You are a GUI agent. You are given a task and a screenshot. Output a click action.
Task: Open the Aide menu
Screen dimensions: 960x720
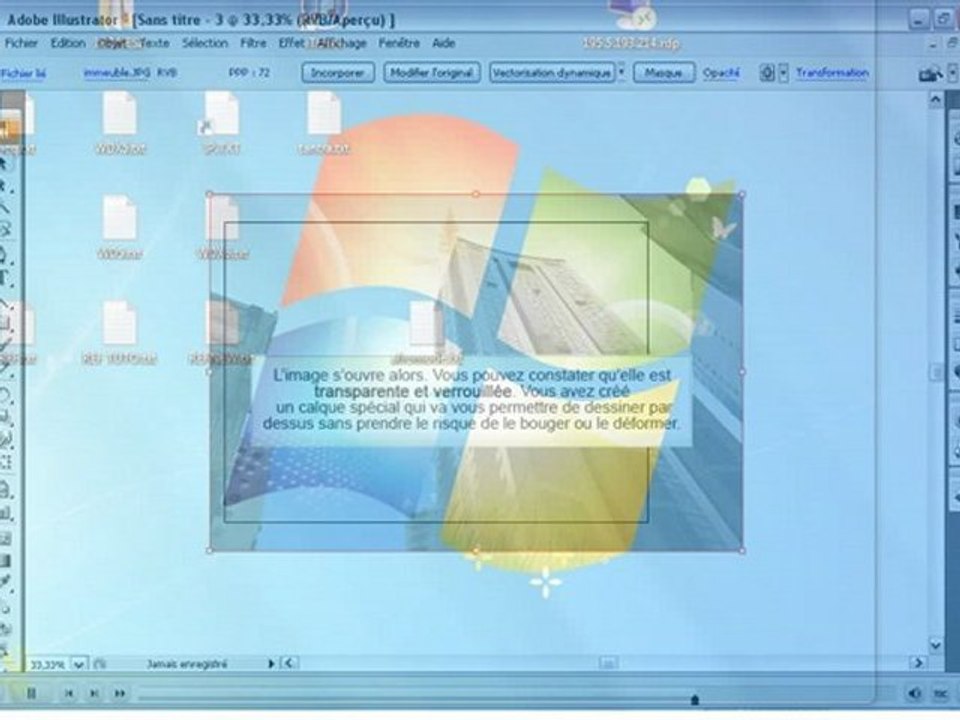click(444, 43)
